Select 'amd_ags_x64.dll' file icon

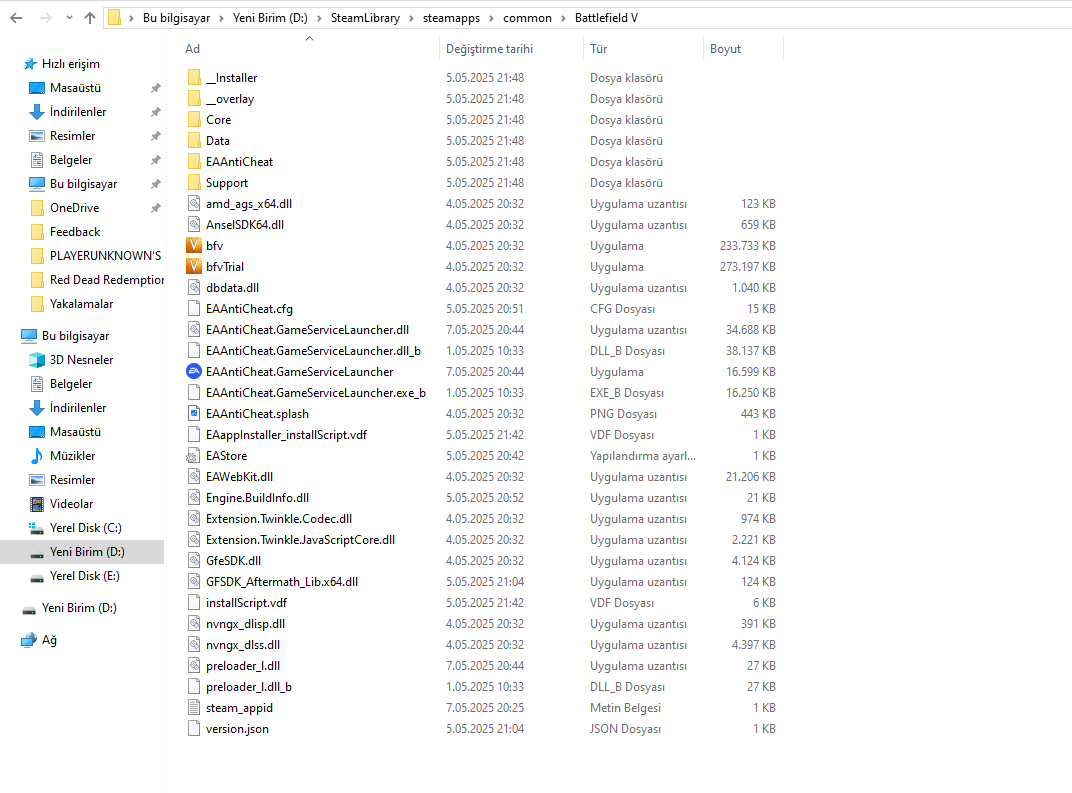point(194,204)
